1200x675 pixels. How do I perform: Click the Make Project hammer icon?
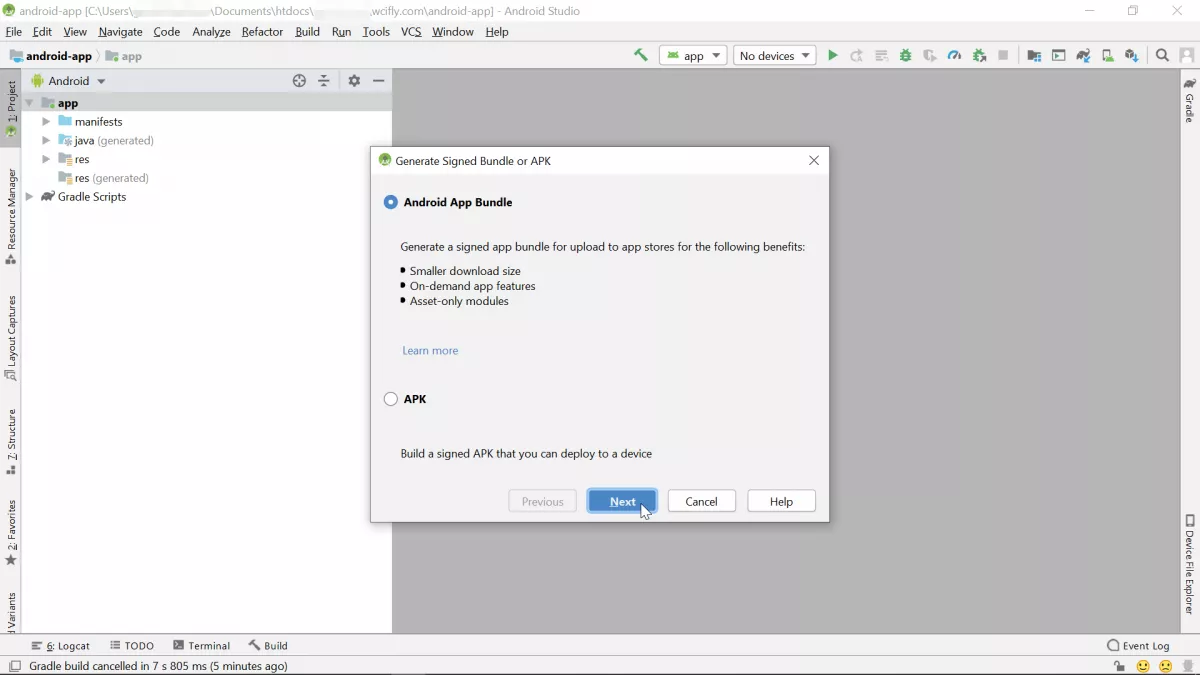pyautogui.click(x=641, y=56)
